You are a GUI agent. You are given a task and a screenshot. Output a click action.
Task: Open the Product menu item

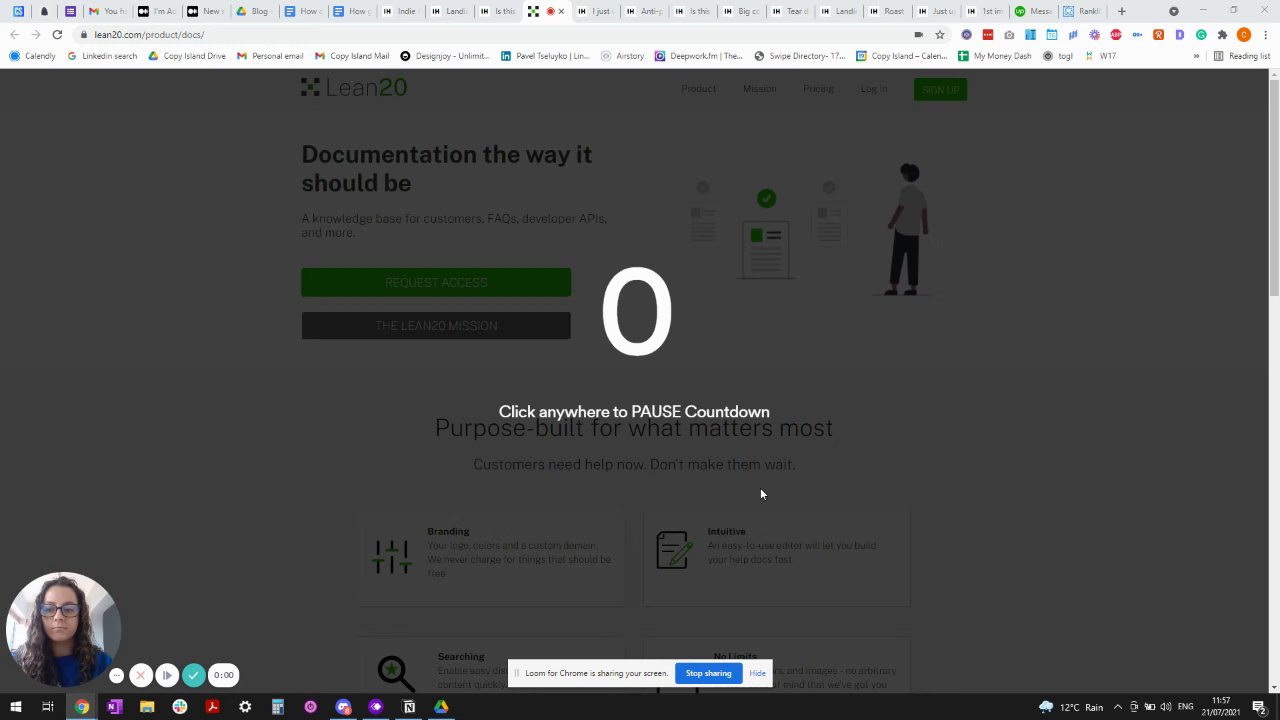click(698, 89)
